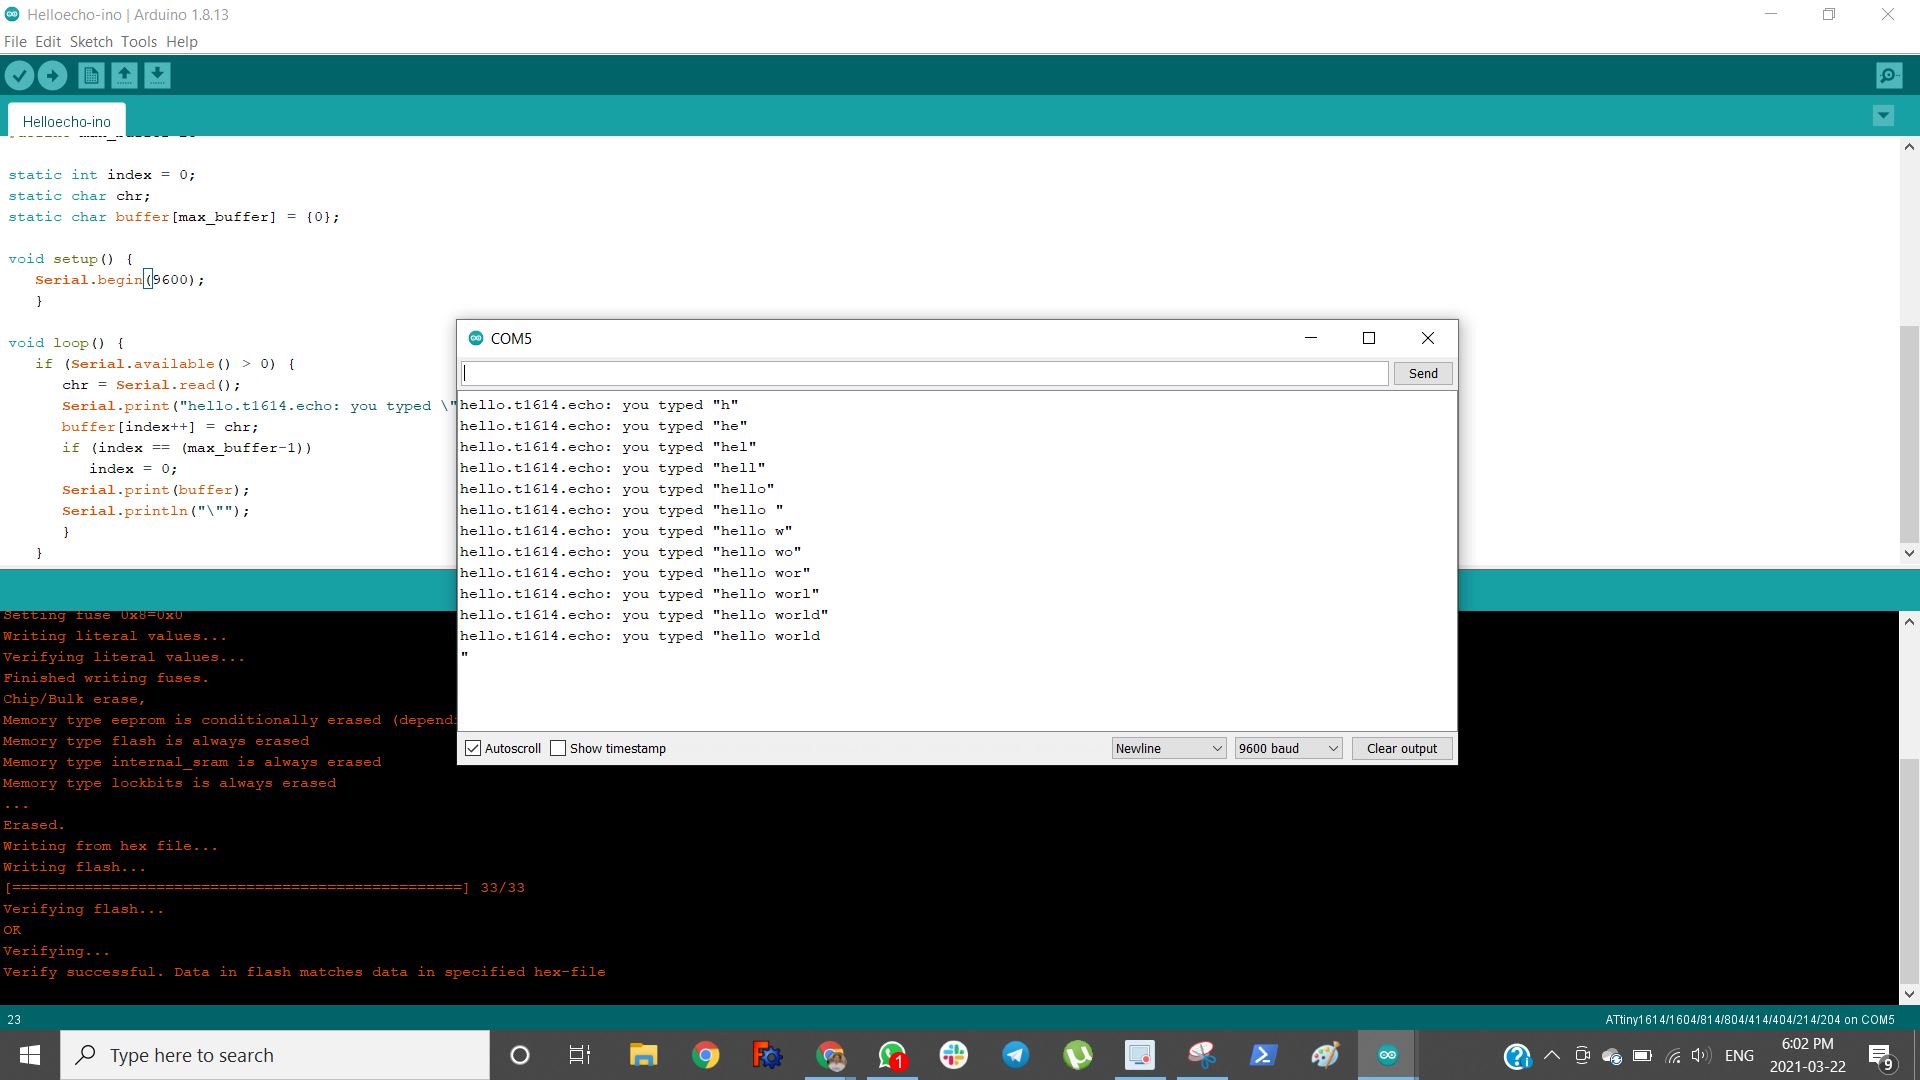Open the File menu
1920x1080 pixels.
(15, 42)
